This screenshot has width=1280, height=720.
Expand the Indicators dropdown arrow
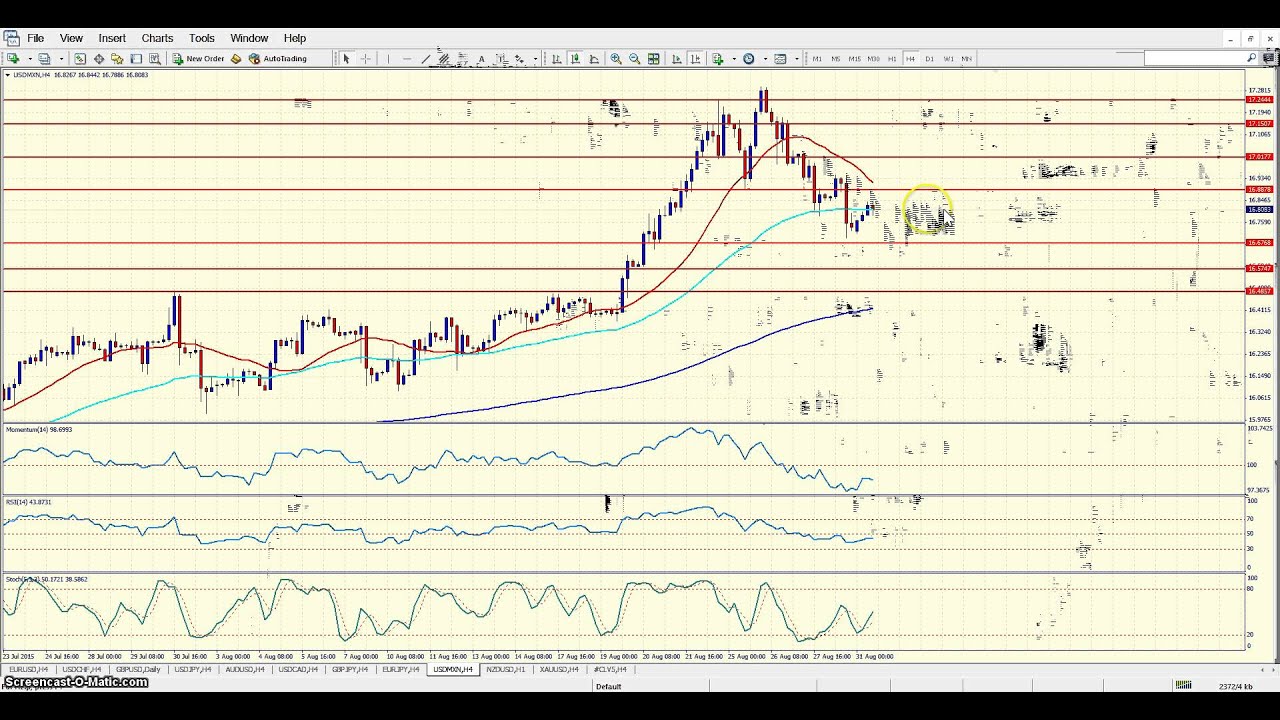734,59
